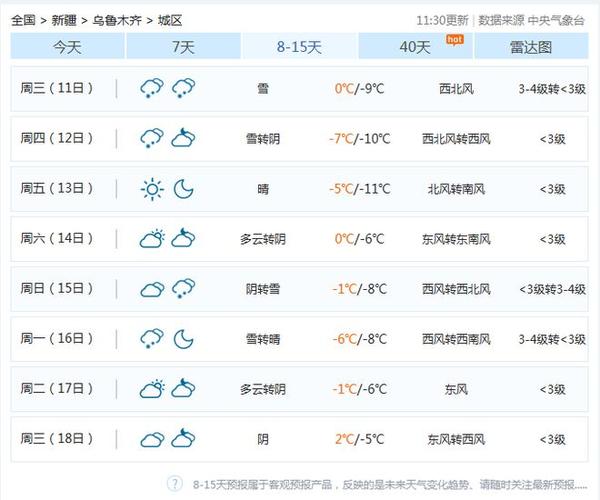Select the 周五（13日）date label
The image size is (600, 500).
[57, 188]
